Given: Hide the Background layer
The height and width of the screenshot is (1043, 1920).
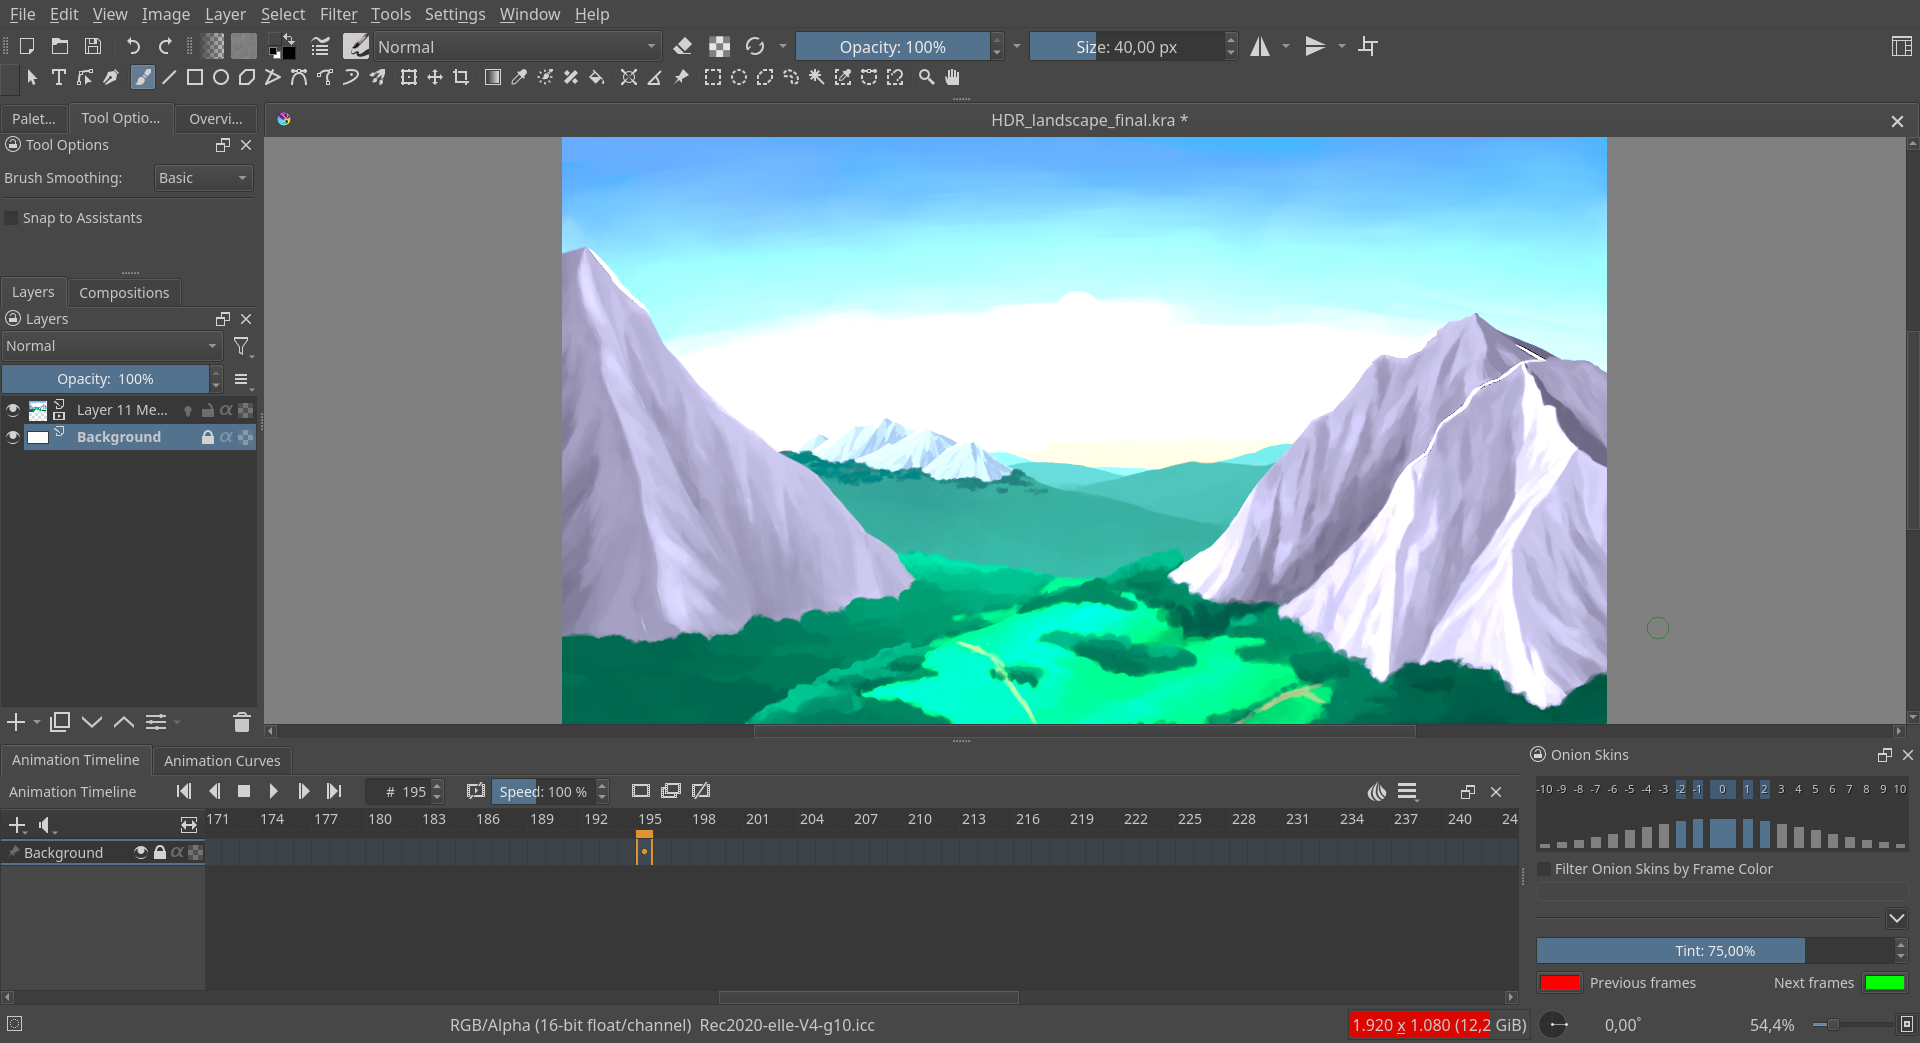Looking at the screenshot, I should [13, 437].
